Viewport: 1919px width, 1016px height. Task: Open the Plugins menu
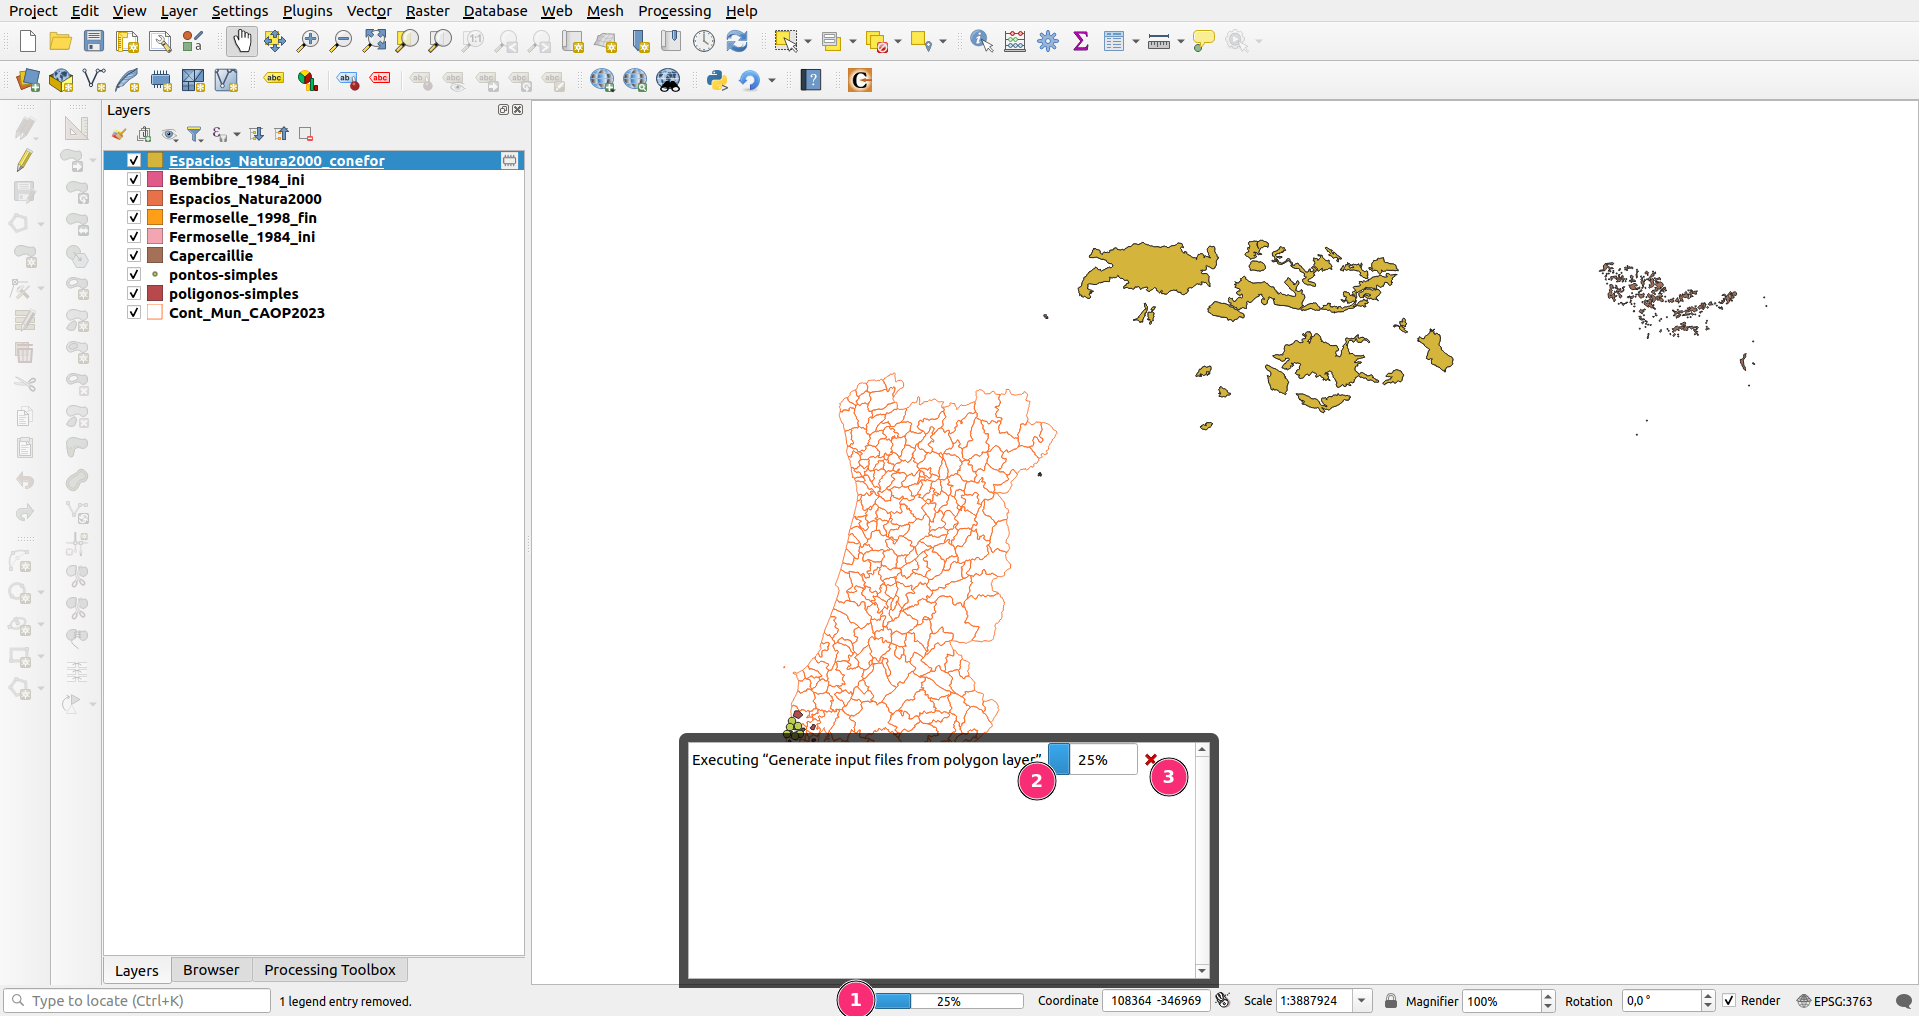307,11
